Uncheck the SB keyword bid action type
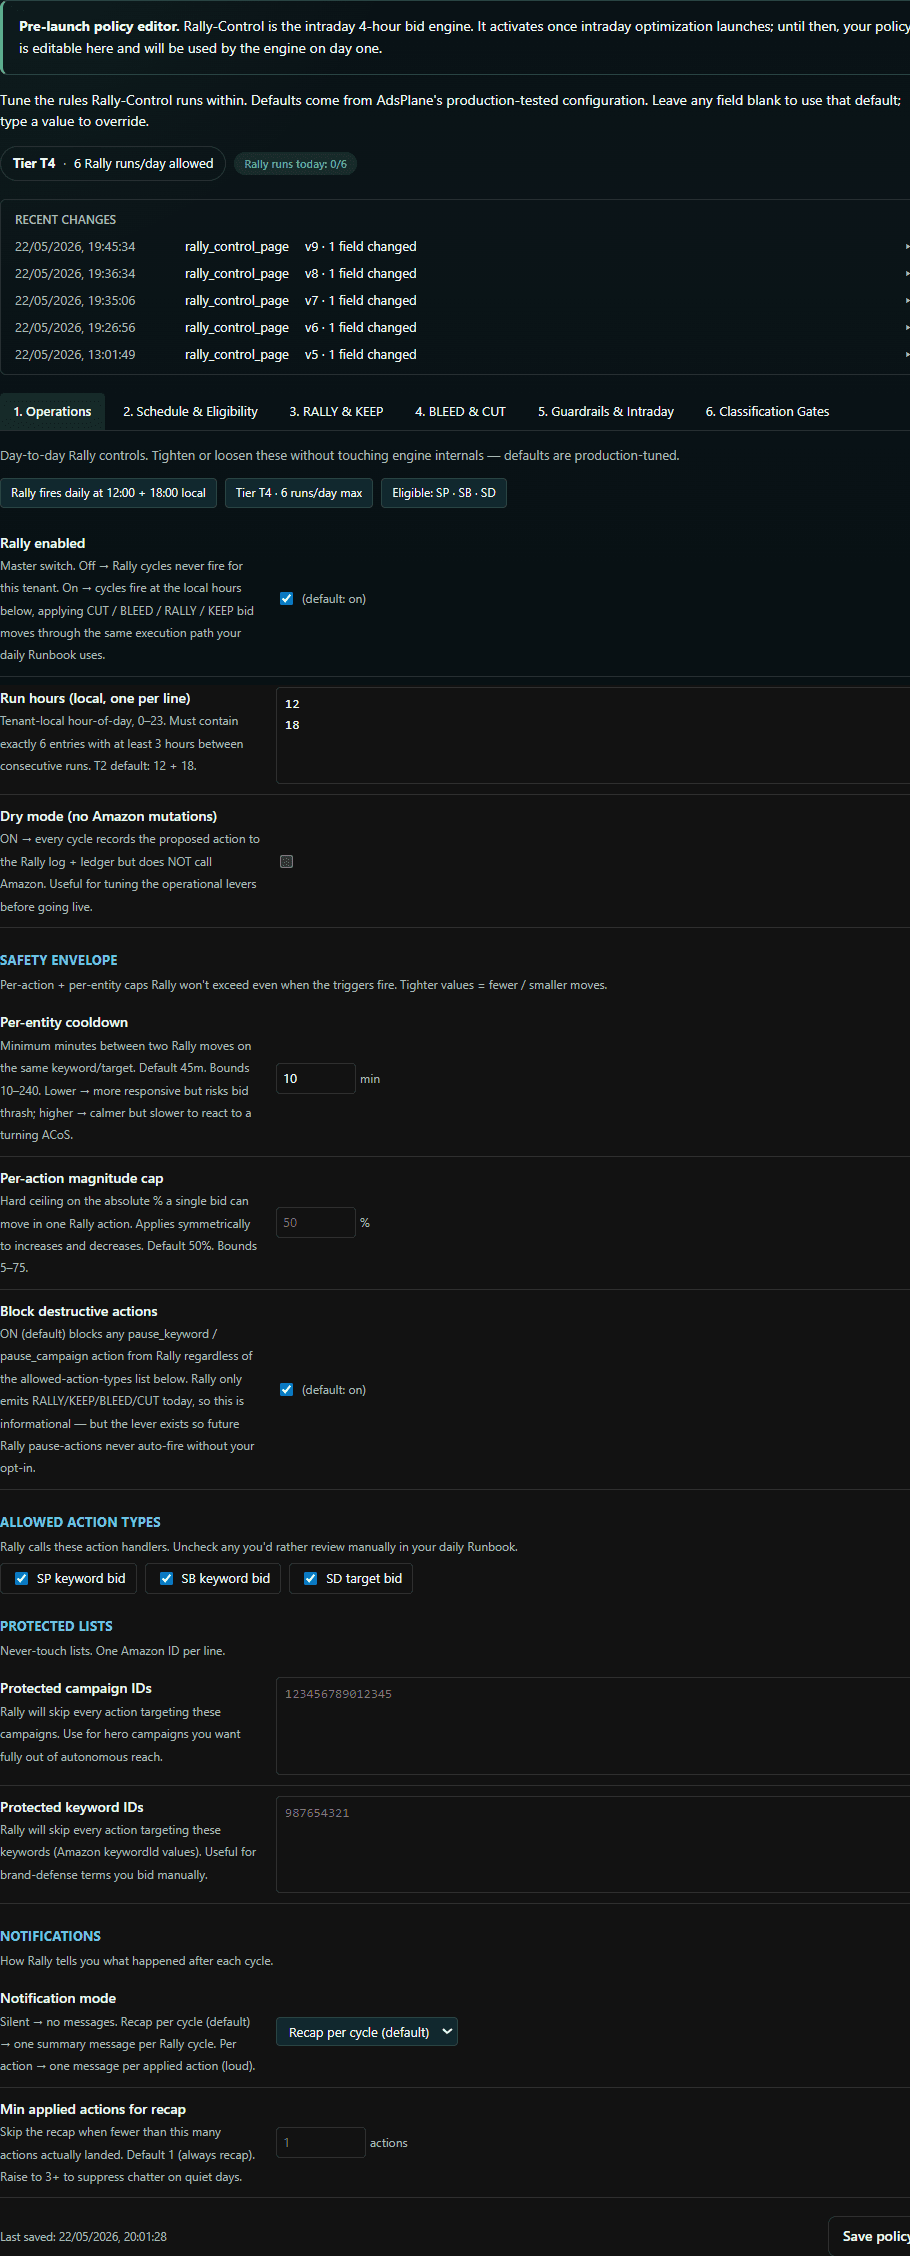910x2256 pixels. click(166, 1579)
